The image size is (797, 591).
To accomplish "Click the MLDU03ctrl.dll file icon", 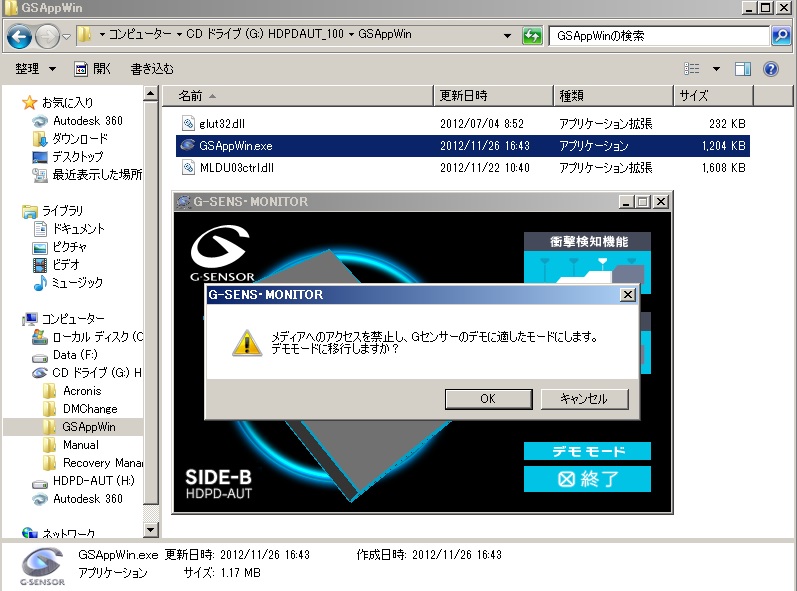I will point(188,167).
